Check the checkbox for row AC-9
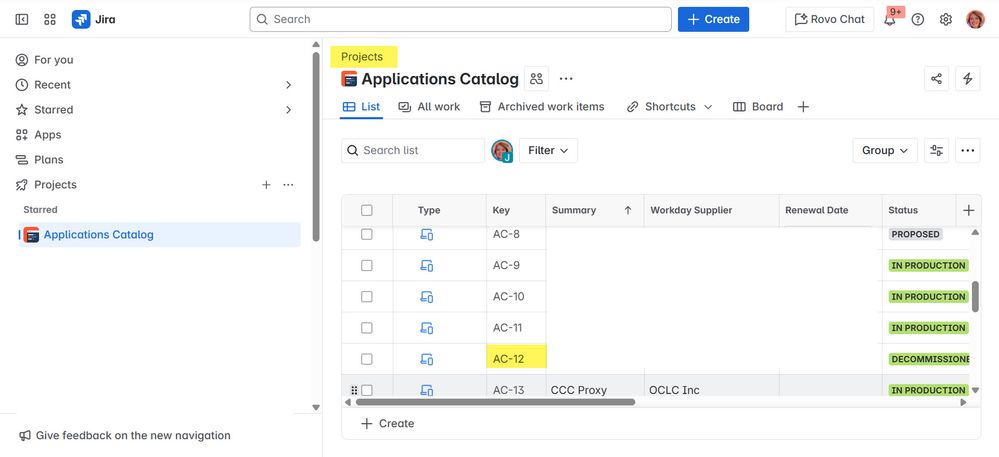 (367, 266)
